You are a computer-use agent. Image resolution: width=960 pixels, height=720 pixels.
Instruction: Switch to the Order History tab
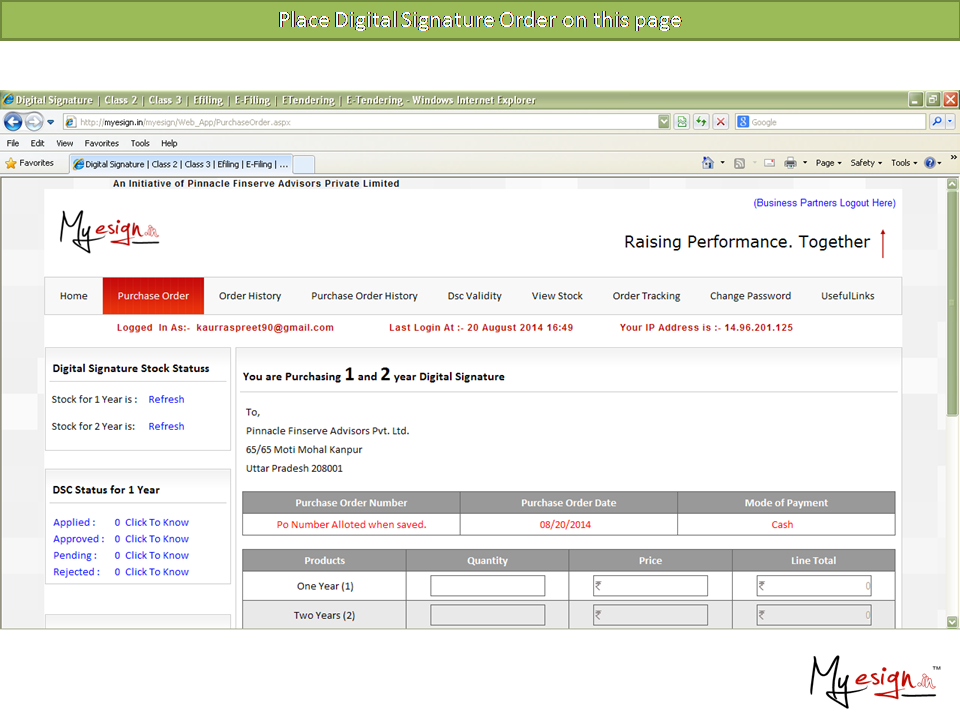(x=250, y=296)
